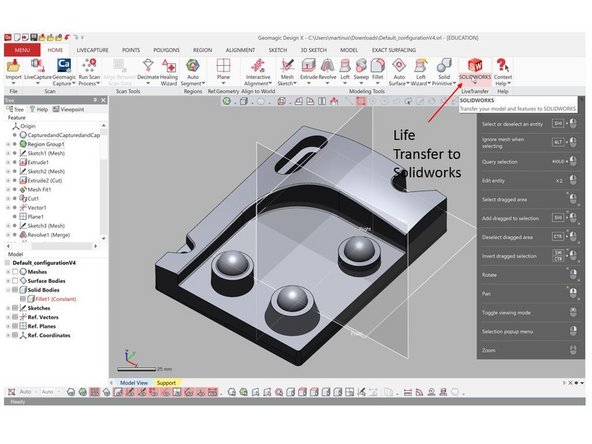Expand the Sketch1 (Mesh) tree node

[x=8, y=153]
